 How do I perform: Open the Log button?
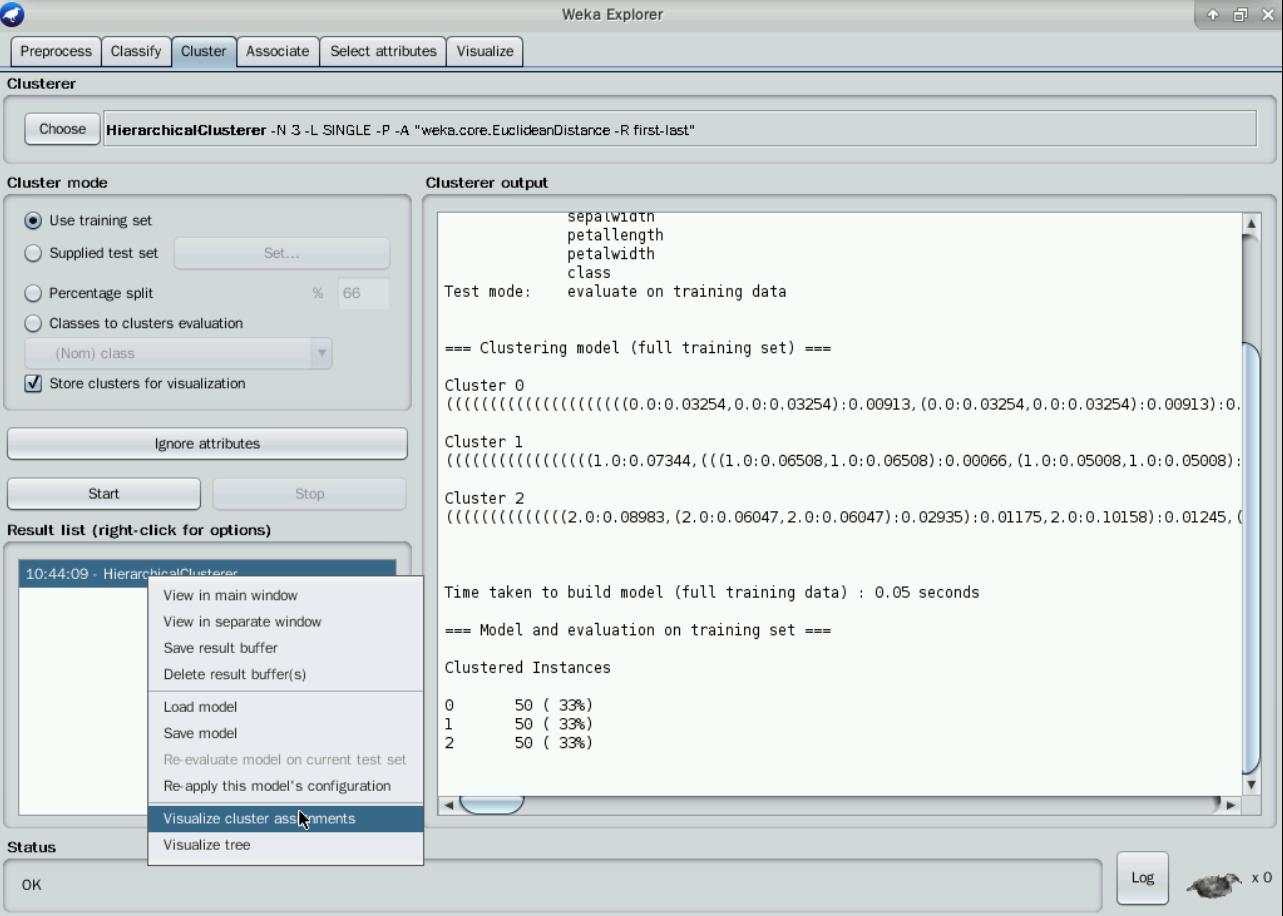1142,878
